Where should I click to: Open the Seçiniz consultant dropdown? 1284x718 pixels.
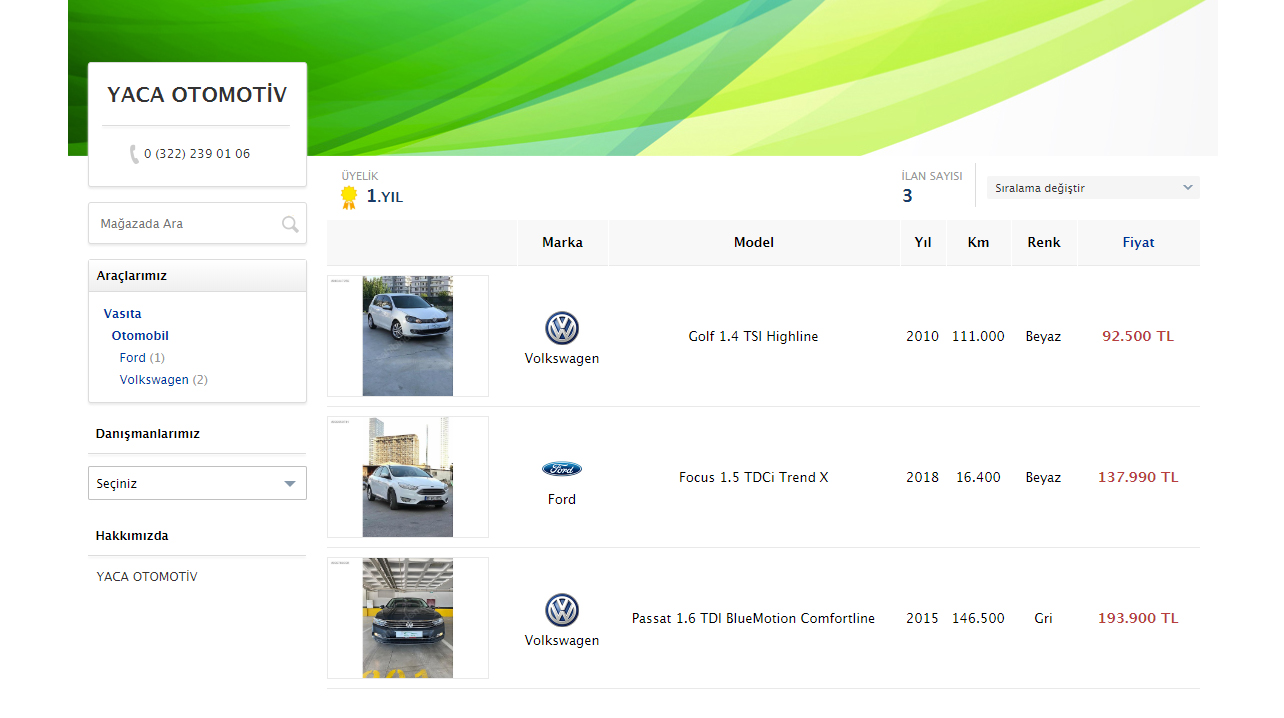[197, 483]
